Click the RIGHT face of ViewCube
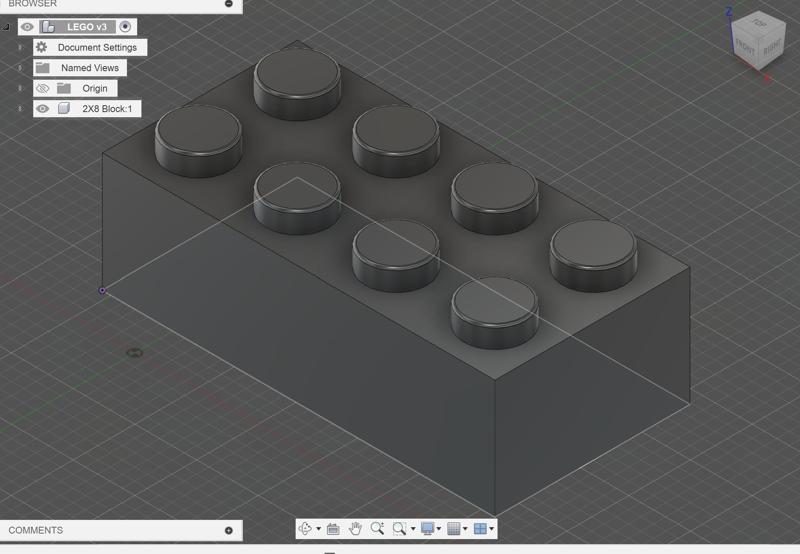 (x=771, y=47)
